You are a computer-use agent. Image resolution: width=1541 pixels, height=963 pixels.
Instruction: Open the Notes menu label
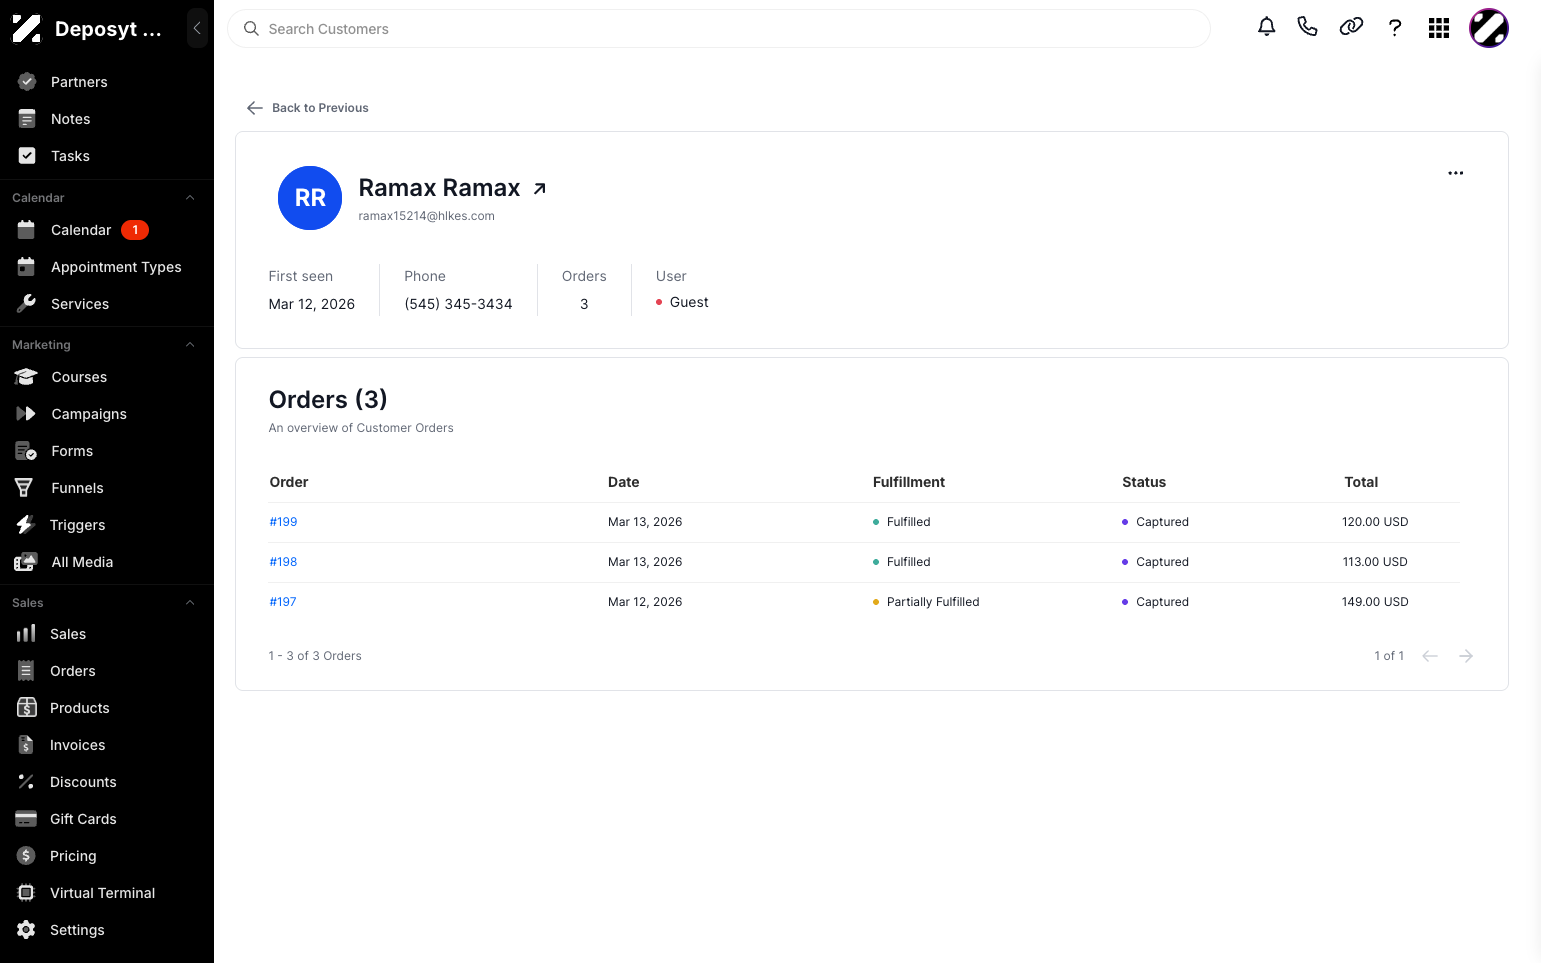point(70,119)
